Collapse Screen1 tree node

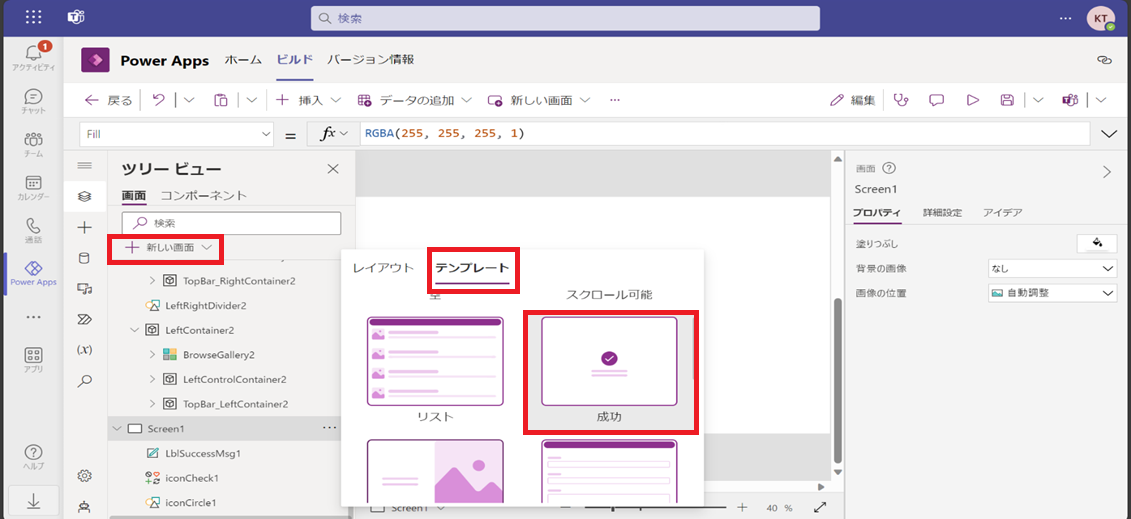coord(117,428)
